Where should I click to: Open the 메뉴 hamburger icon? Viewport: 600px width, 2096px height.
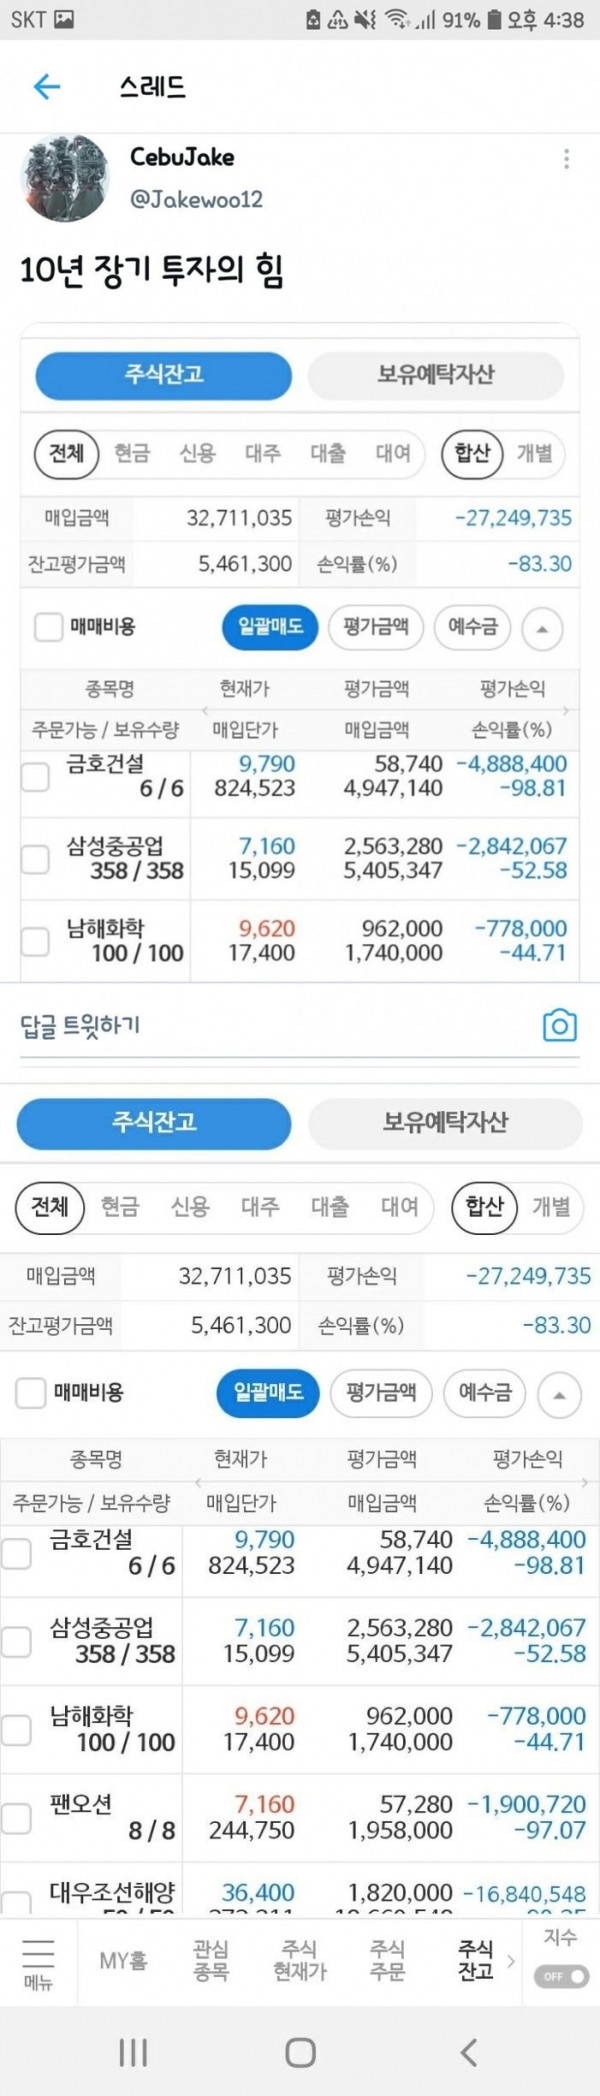(38, 1963)
